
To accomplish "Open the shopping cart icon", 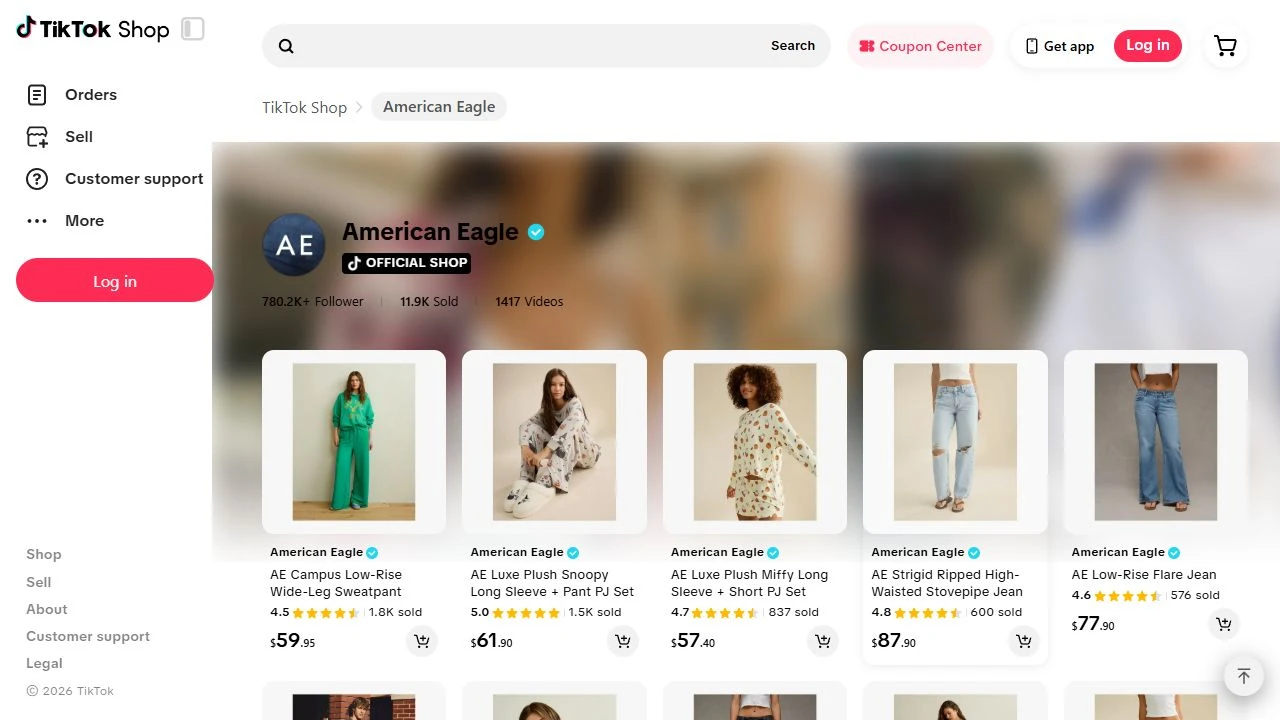I will [1225, 46].
